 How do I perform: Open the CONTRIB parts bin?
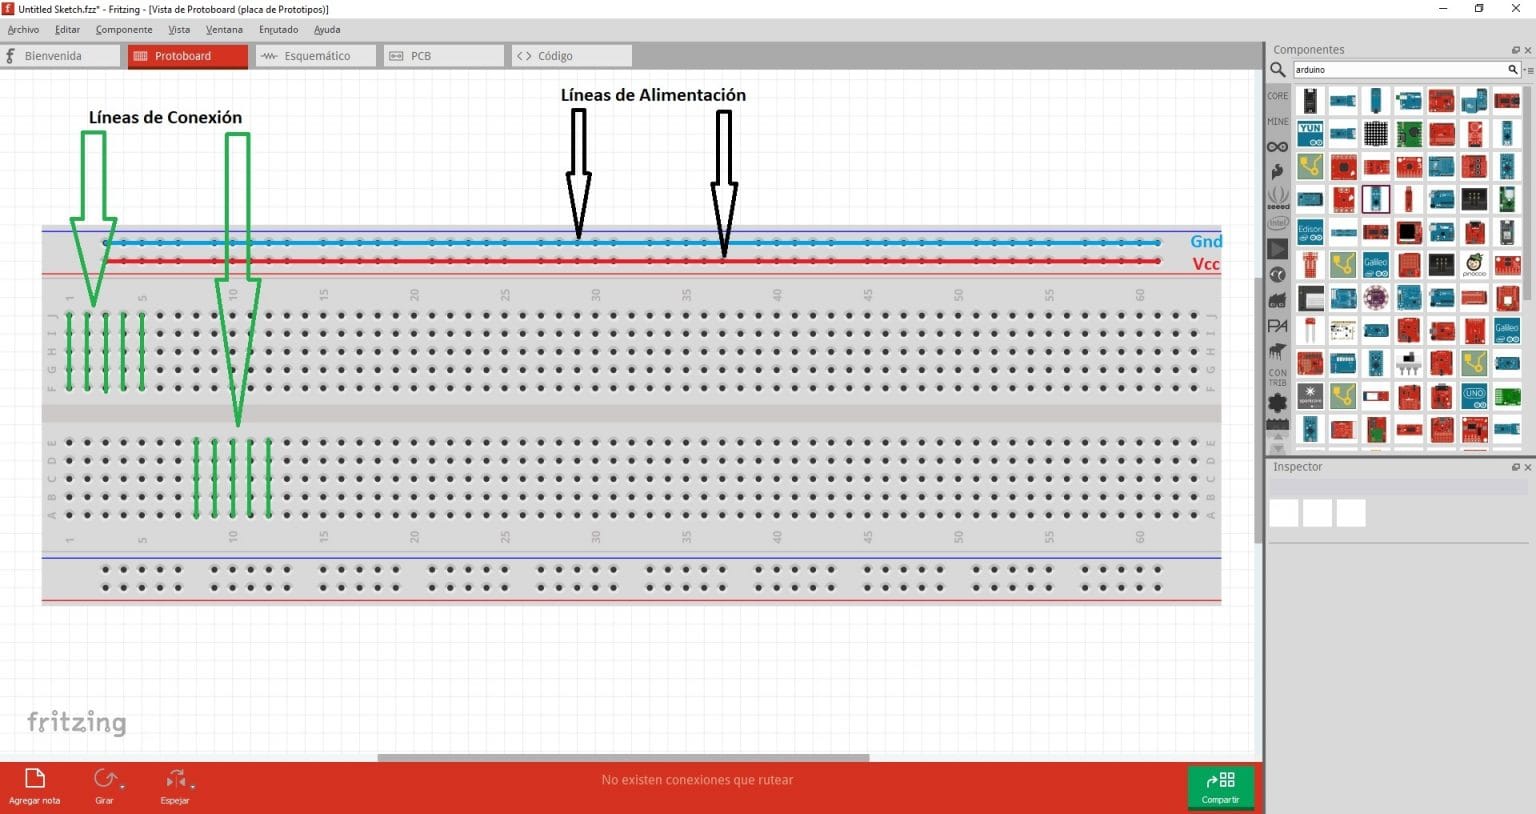point(1277,377)
